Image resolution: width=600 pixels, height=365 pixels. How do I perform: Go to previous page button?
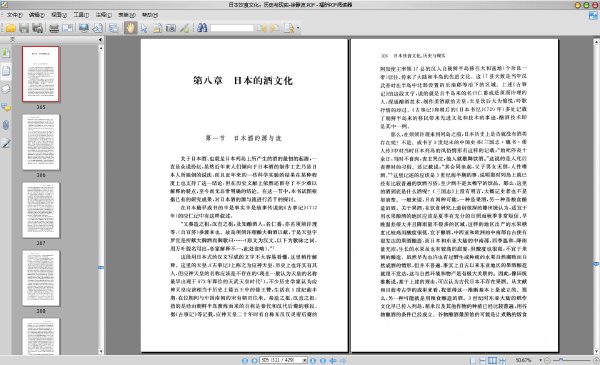point(254,360)
